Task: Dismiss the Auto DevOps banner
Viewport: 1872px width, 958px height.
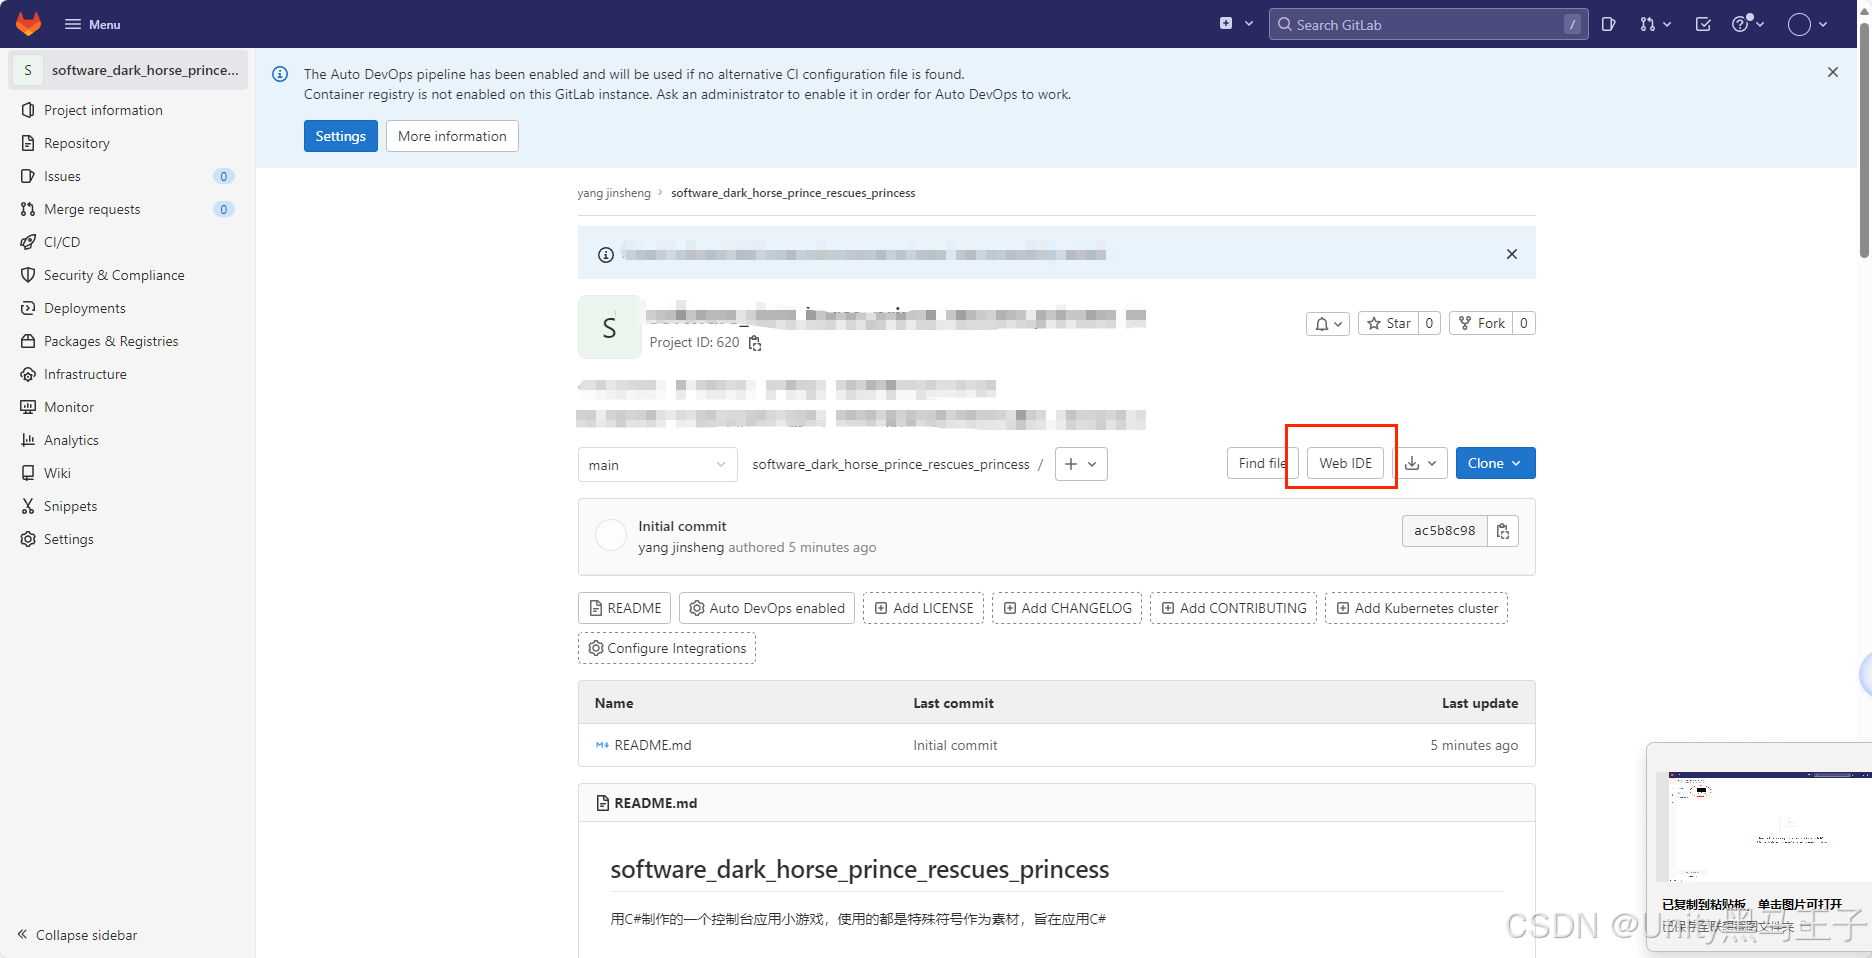Action: [x=1833, y=72]
